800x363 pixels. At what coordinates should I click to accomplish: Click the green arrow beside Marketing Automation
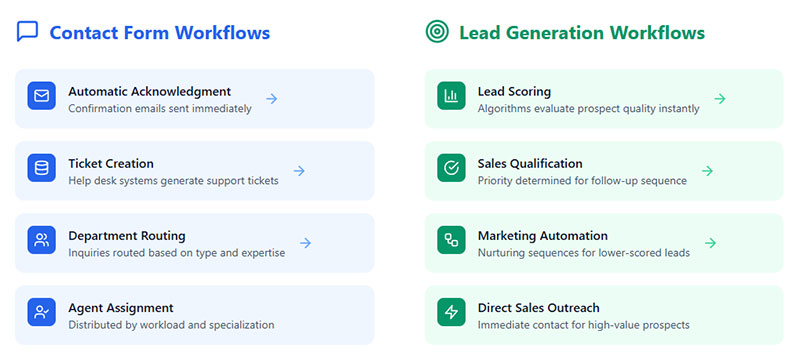(x=710, y=243)
